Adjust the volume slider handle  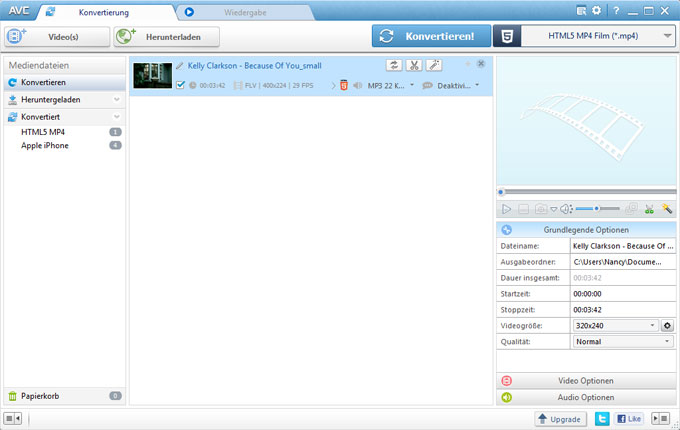point(597,208)
